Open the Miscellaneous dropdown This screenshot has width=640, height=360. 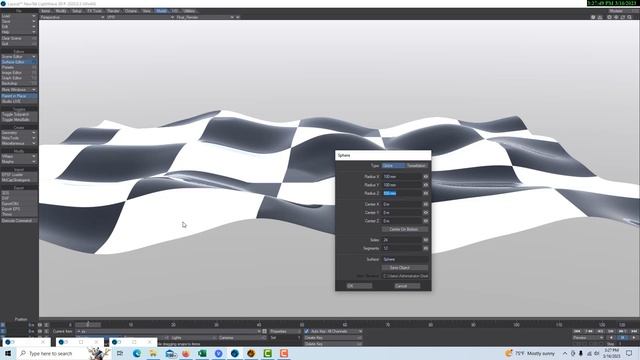pos(19,143)
